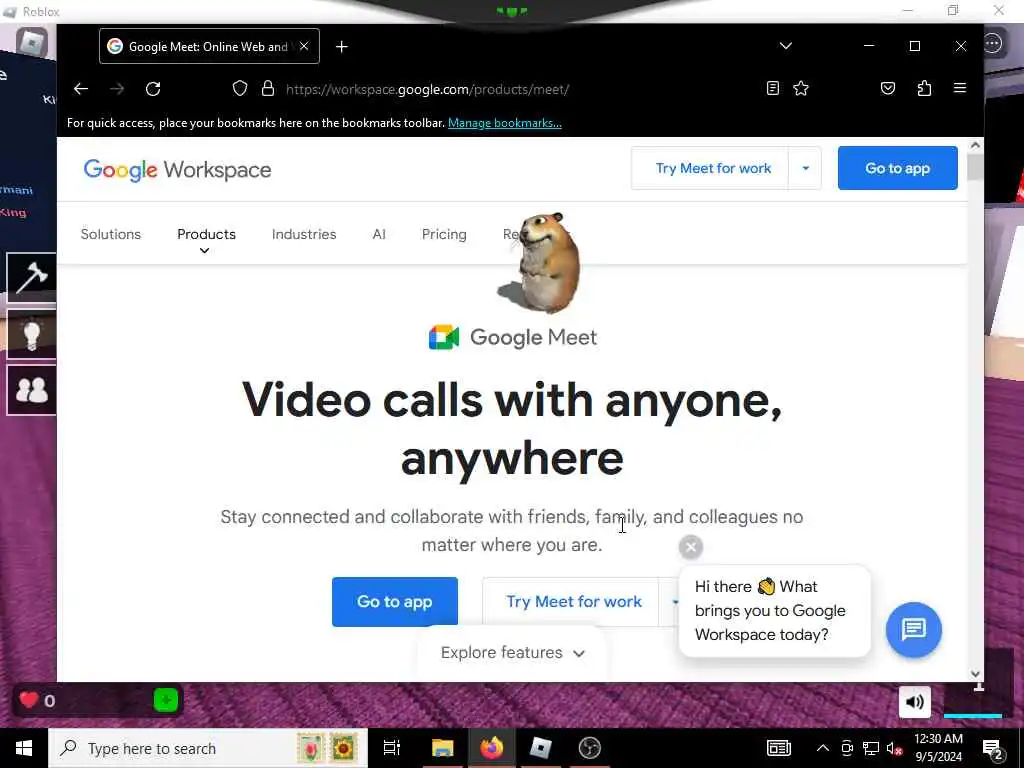The width and height of the screenshot is (1024, 768).
Task: Expand the header Try Meet dropdown arrow
Action: pos(805,168)
